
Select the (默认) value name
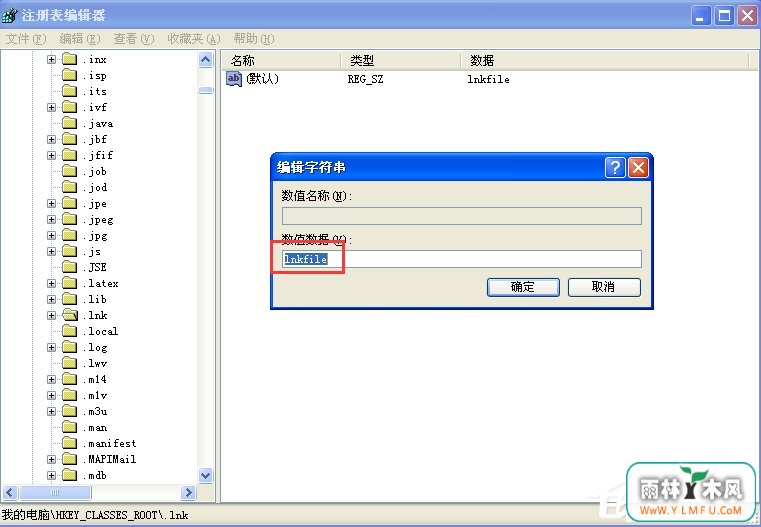pos(263,79)
